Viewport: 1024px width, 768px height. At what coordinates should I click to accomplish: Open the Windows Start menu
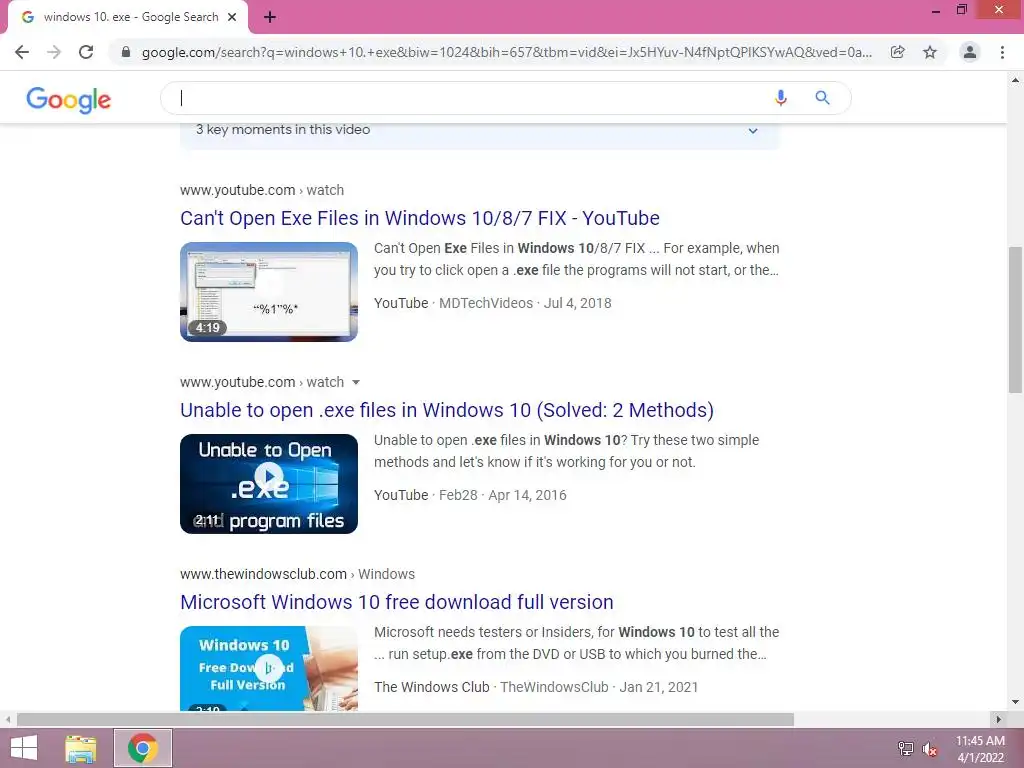(x=24, y=748)
